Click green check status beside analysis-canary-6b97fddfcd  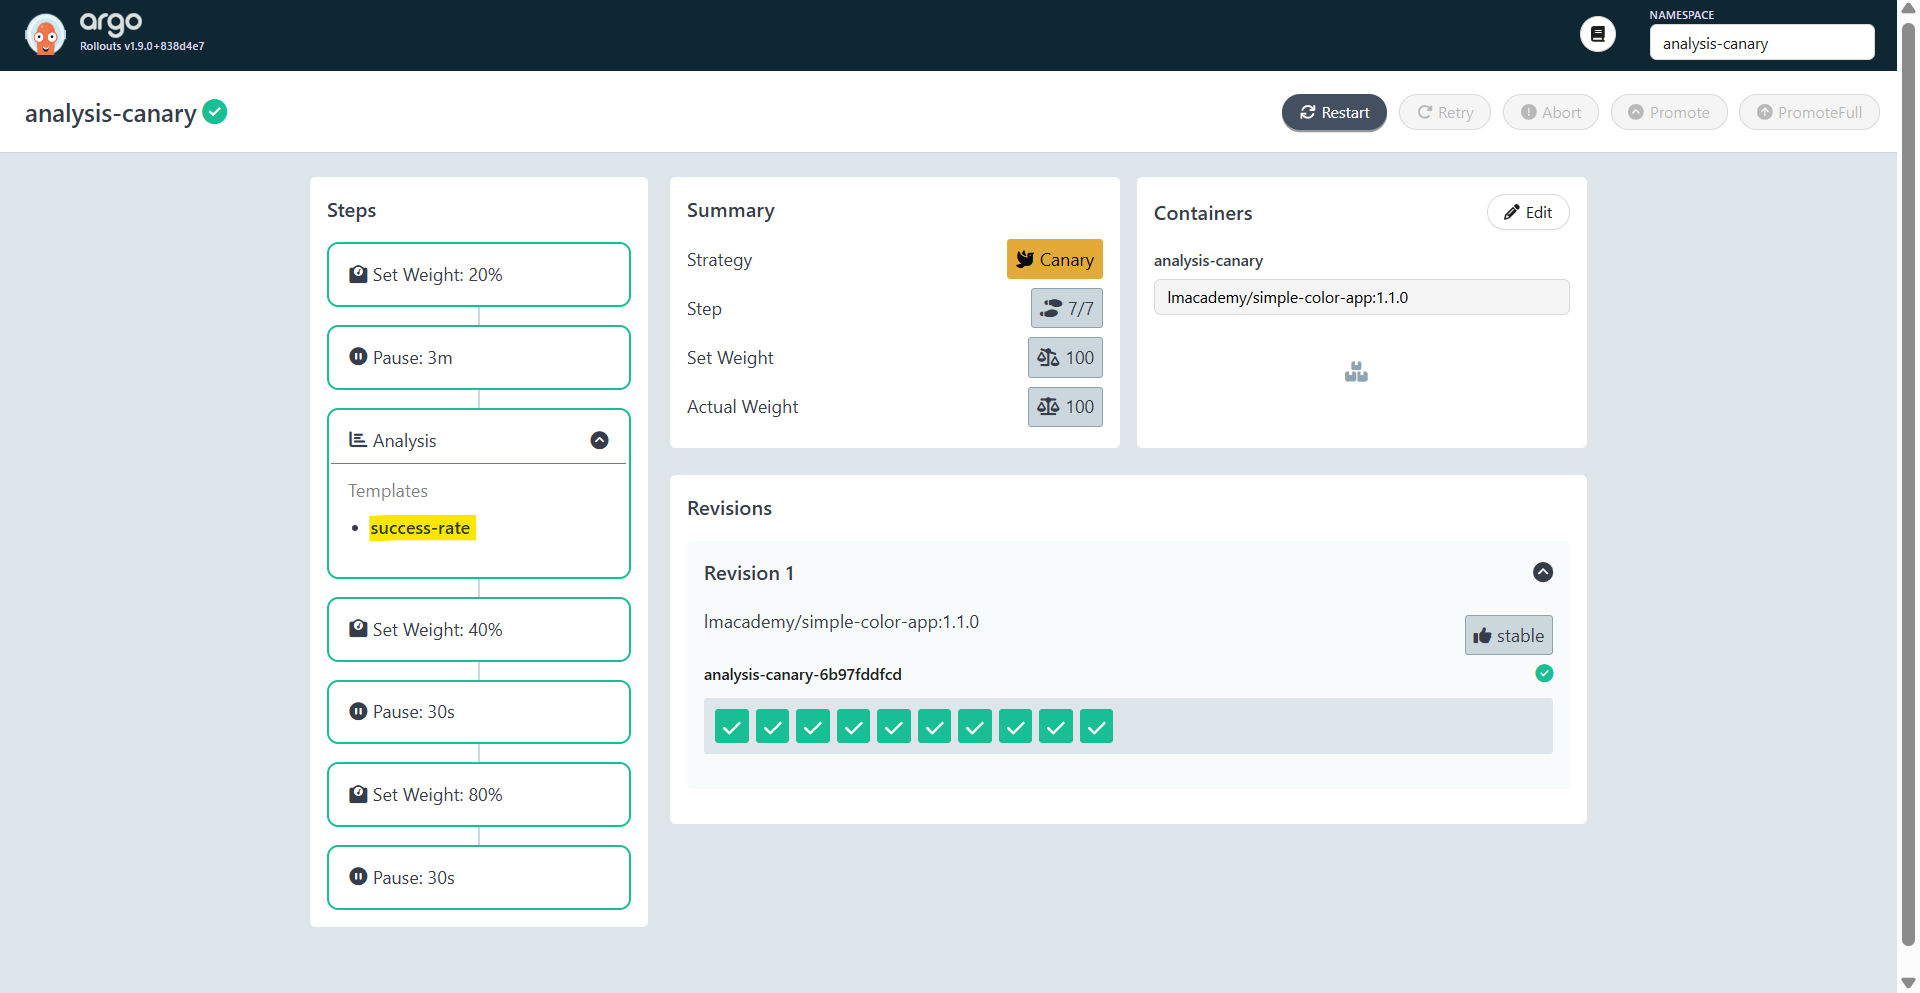click(1544, 673)
